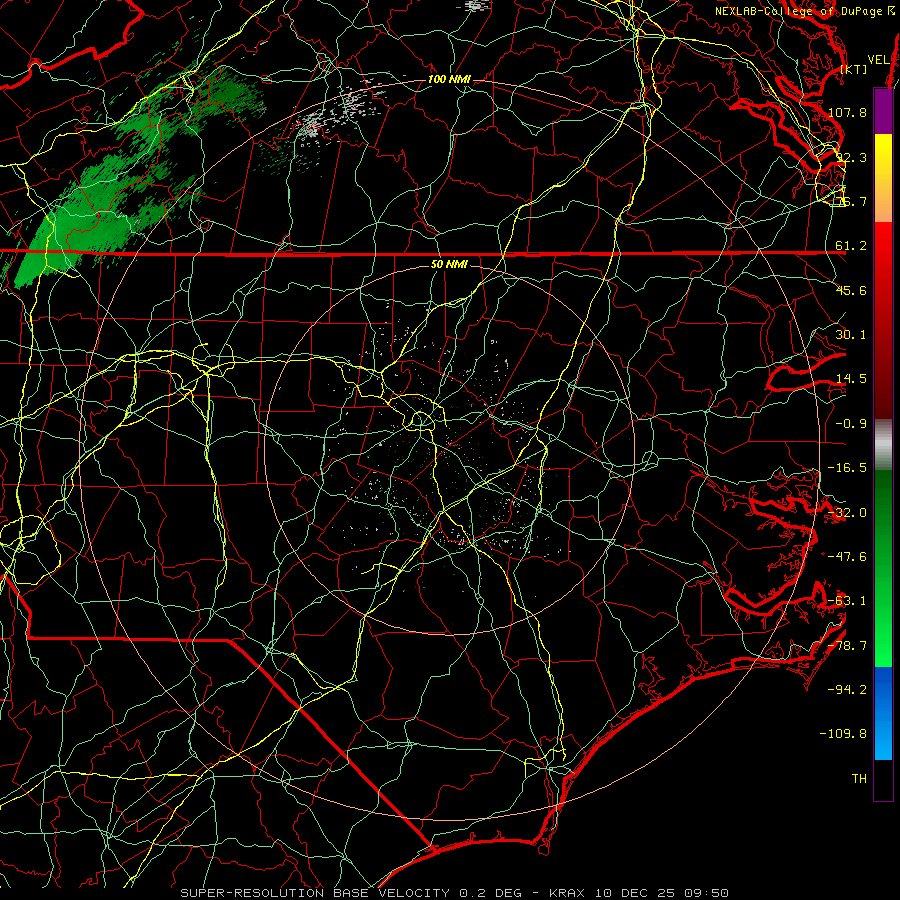
Task: Select the 61.2 scale value
Action: click(x=851, y=246)
